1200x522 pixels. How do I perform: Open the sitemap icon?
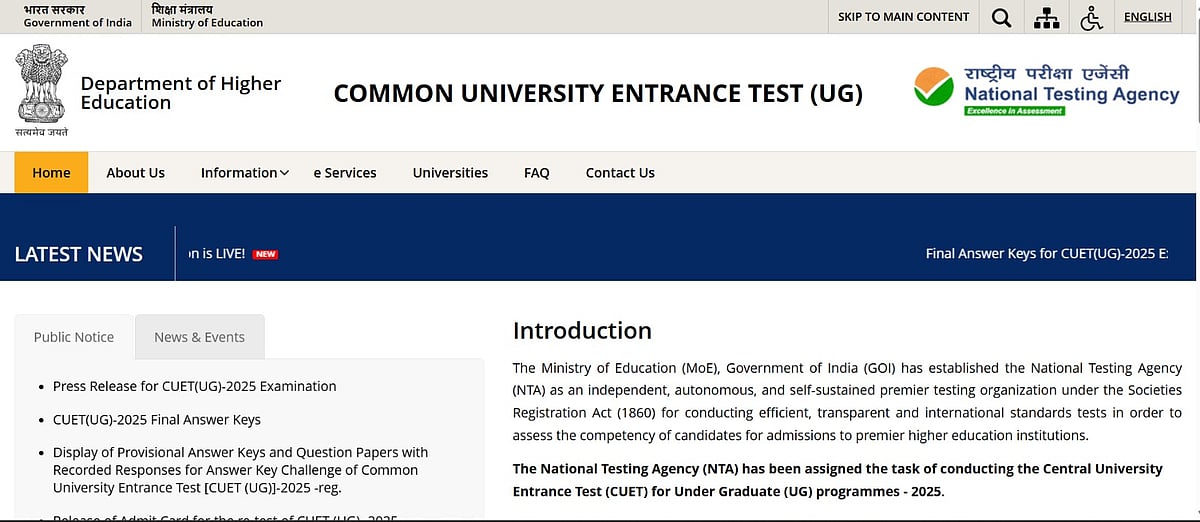point(1046,17)
